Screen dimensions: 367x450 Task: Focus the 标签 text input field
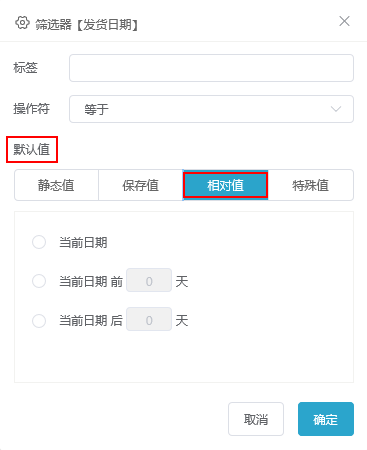211,68
